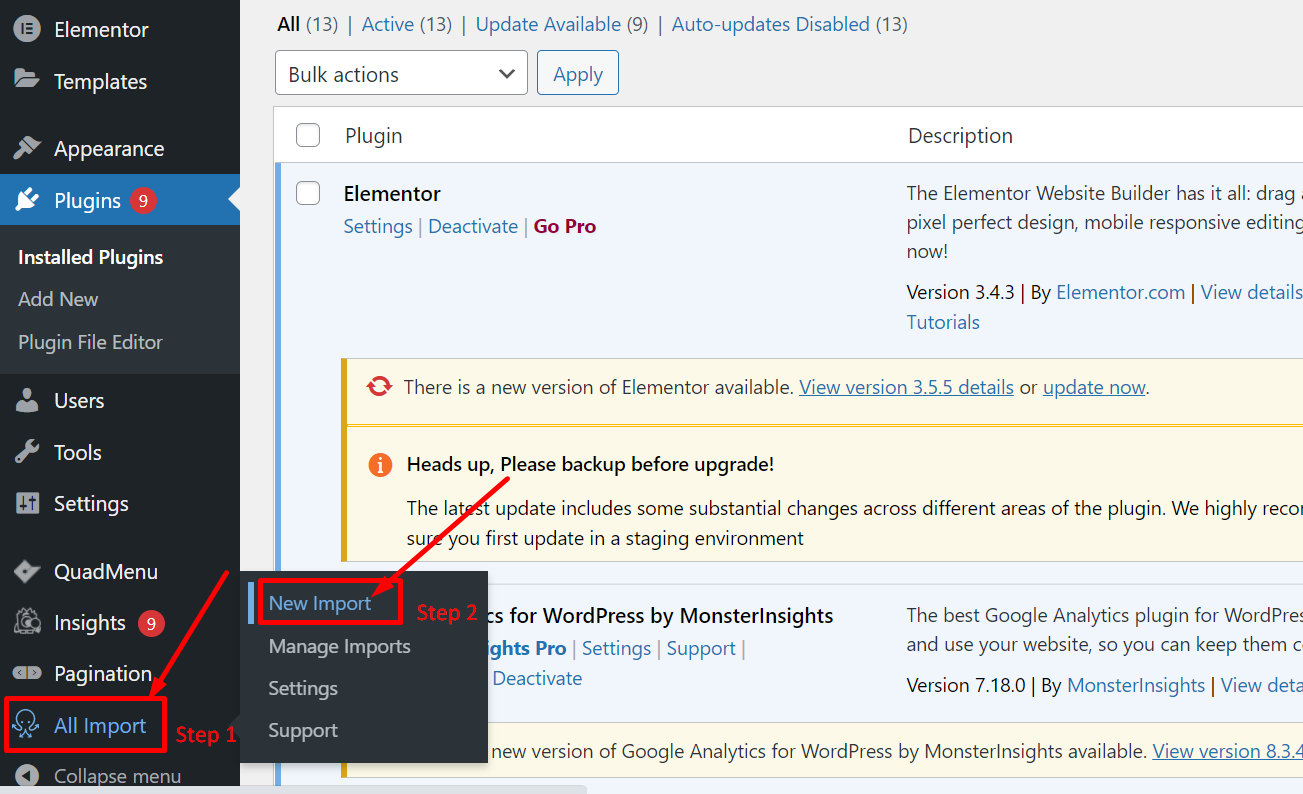Select the Users icon in sidebar
This screenshot has width=1303, height=794.
[25, 400]
